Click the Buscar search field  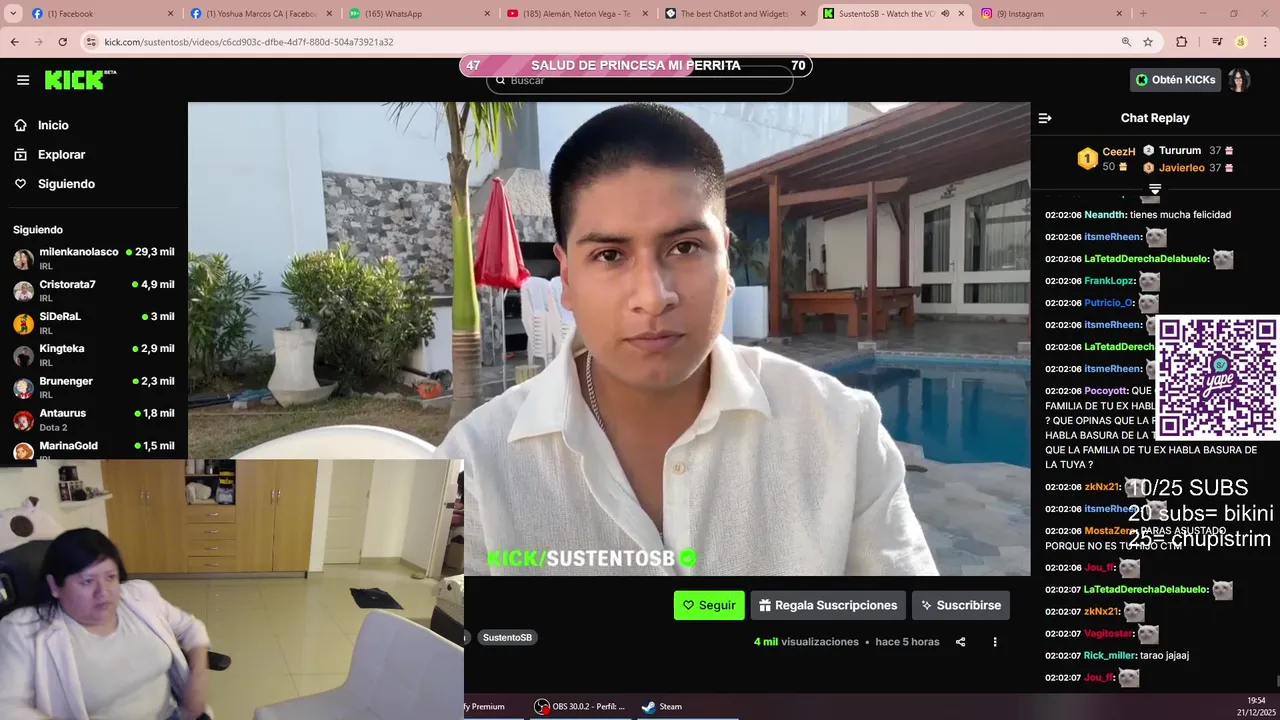(x=640, y=81)
